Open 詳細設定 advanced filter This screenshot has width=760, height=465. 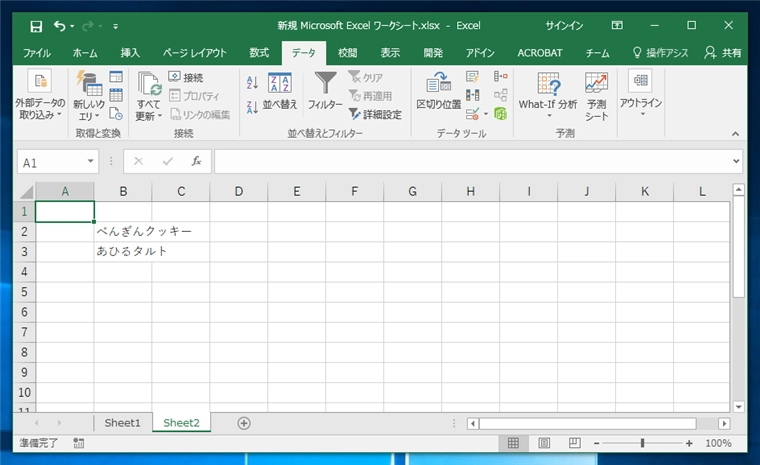click(x=375, y=114)
